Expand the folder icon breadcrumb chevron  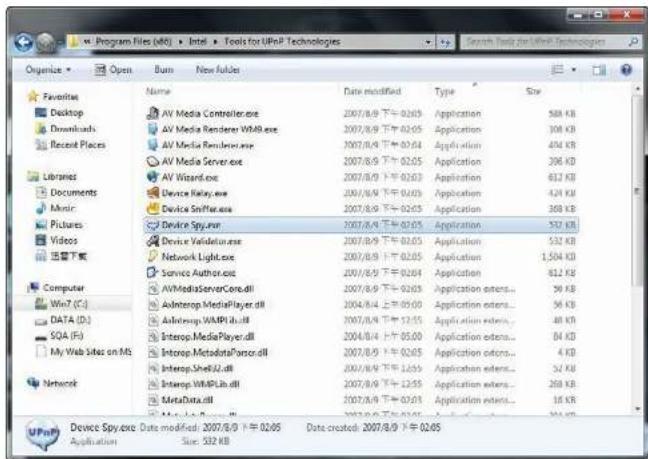click(87, 42)
